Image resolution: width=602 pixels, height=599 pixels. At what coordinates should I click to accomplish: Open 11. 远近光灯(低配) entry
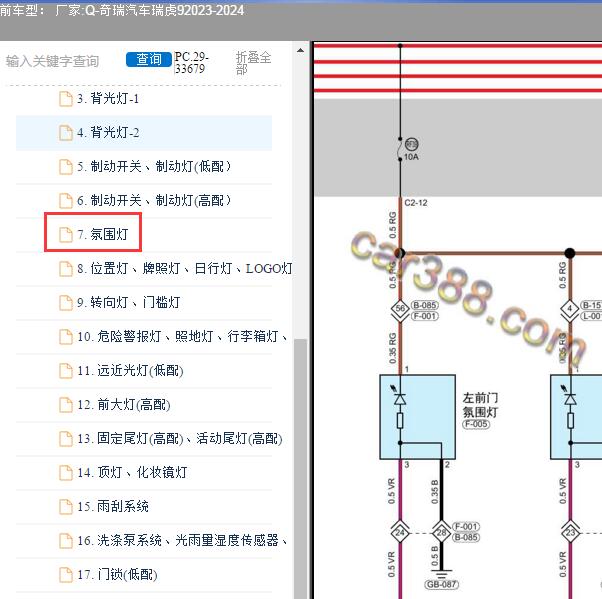click(x=131, y=371)
